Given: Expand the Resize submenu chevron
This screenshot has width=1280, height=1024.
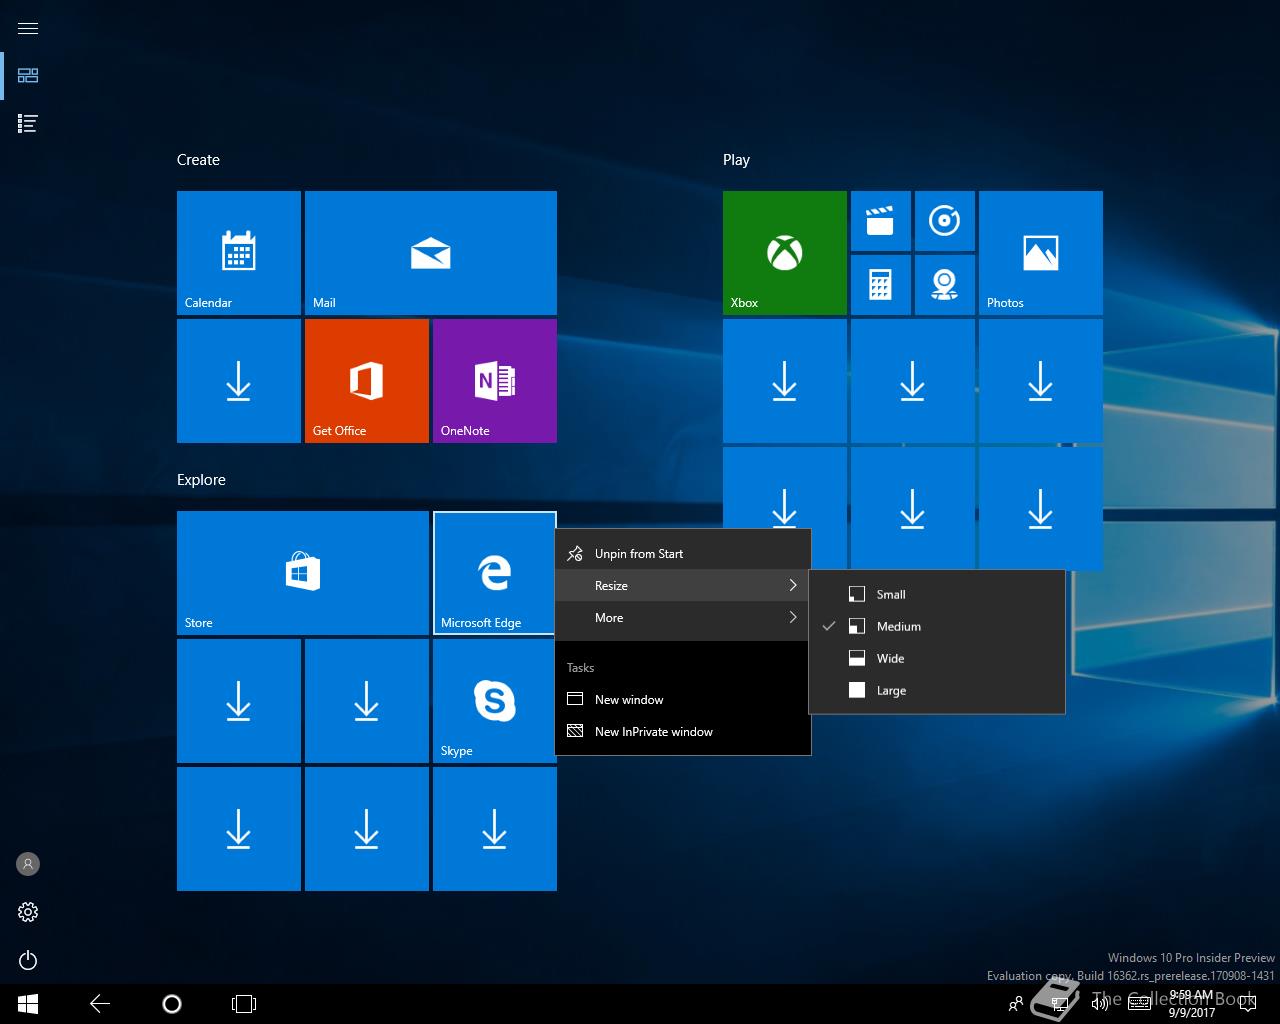Looking at the screenshot, I should pyautogui.click(x=793, y=585).
